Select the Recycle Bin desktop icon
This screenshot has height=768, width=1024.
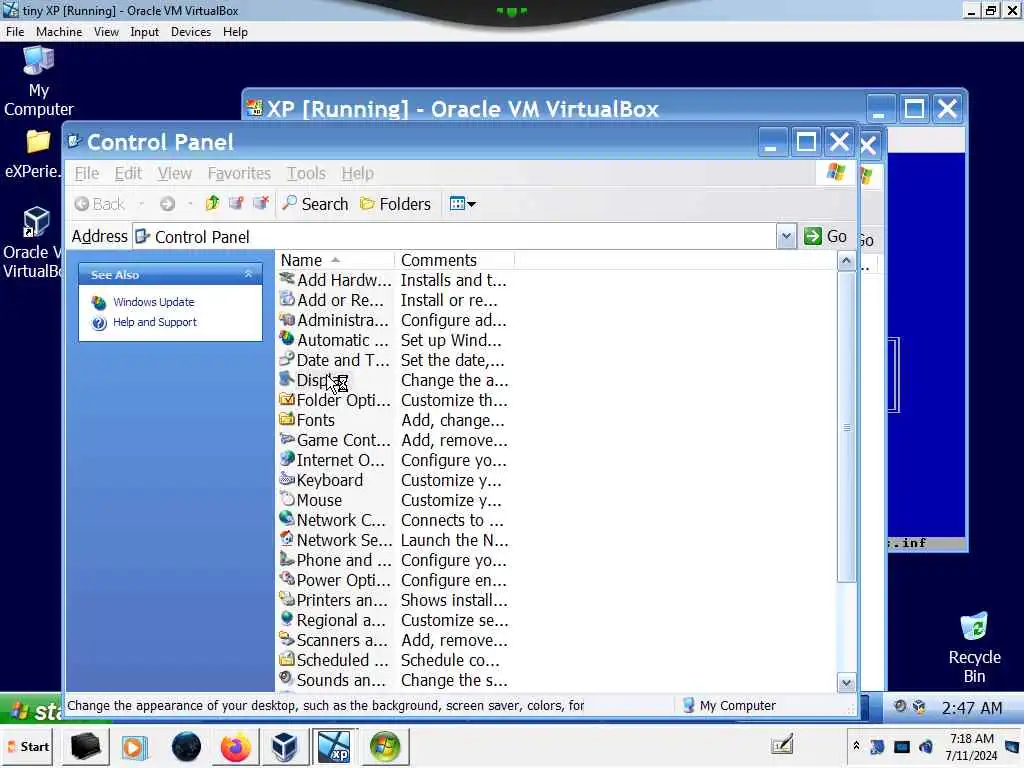click(974, 648)
